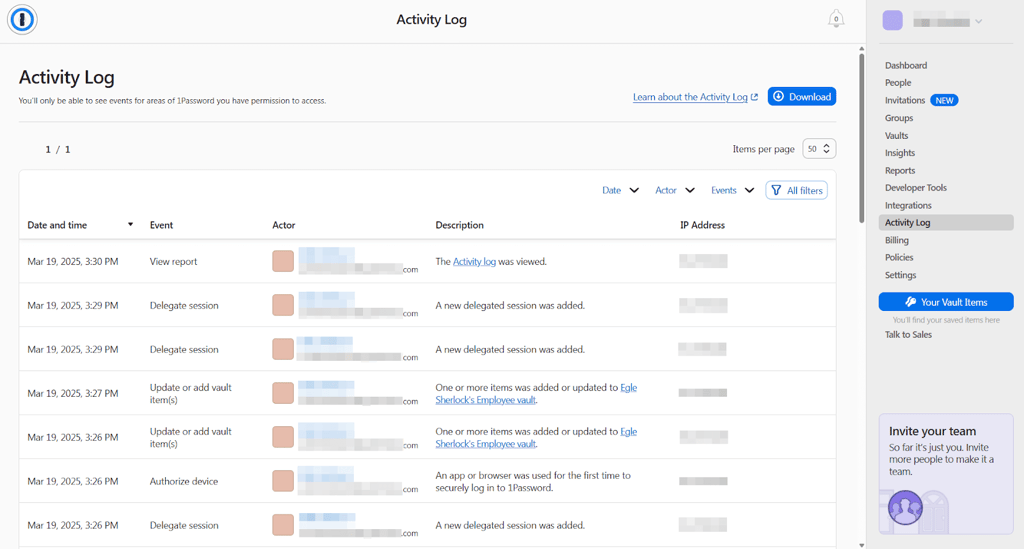1024x549 pixels.
Task: Click the actor avatar in View report row
Action: 283,261
